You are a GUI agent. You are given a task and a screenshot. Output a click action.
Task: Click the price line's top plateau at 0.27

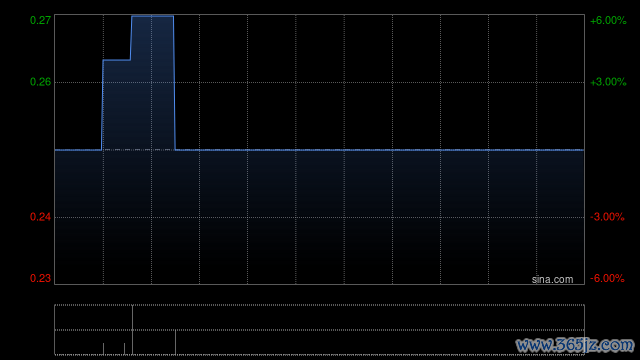coord(153,16)
